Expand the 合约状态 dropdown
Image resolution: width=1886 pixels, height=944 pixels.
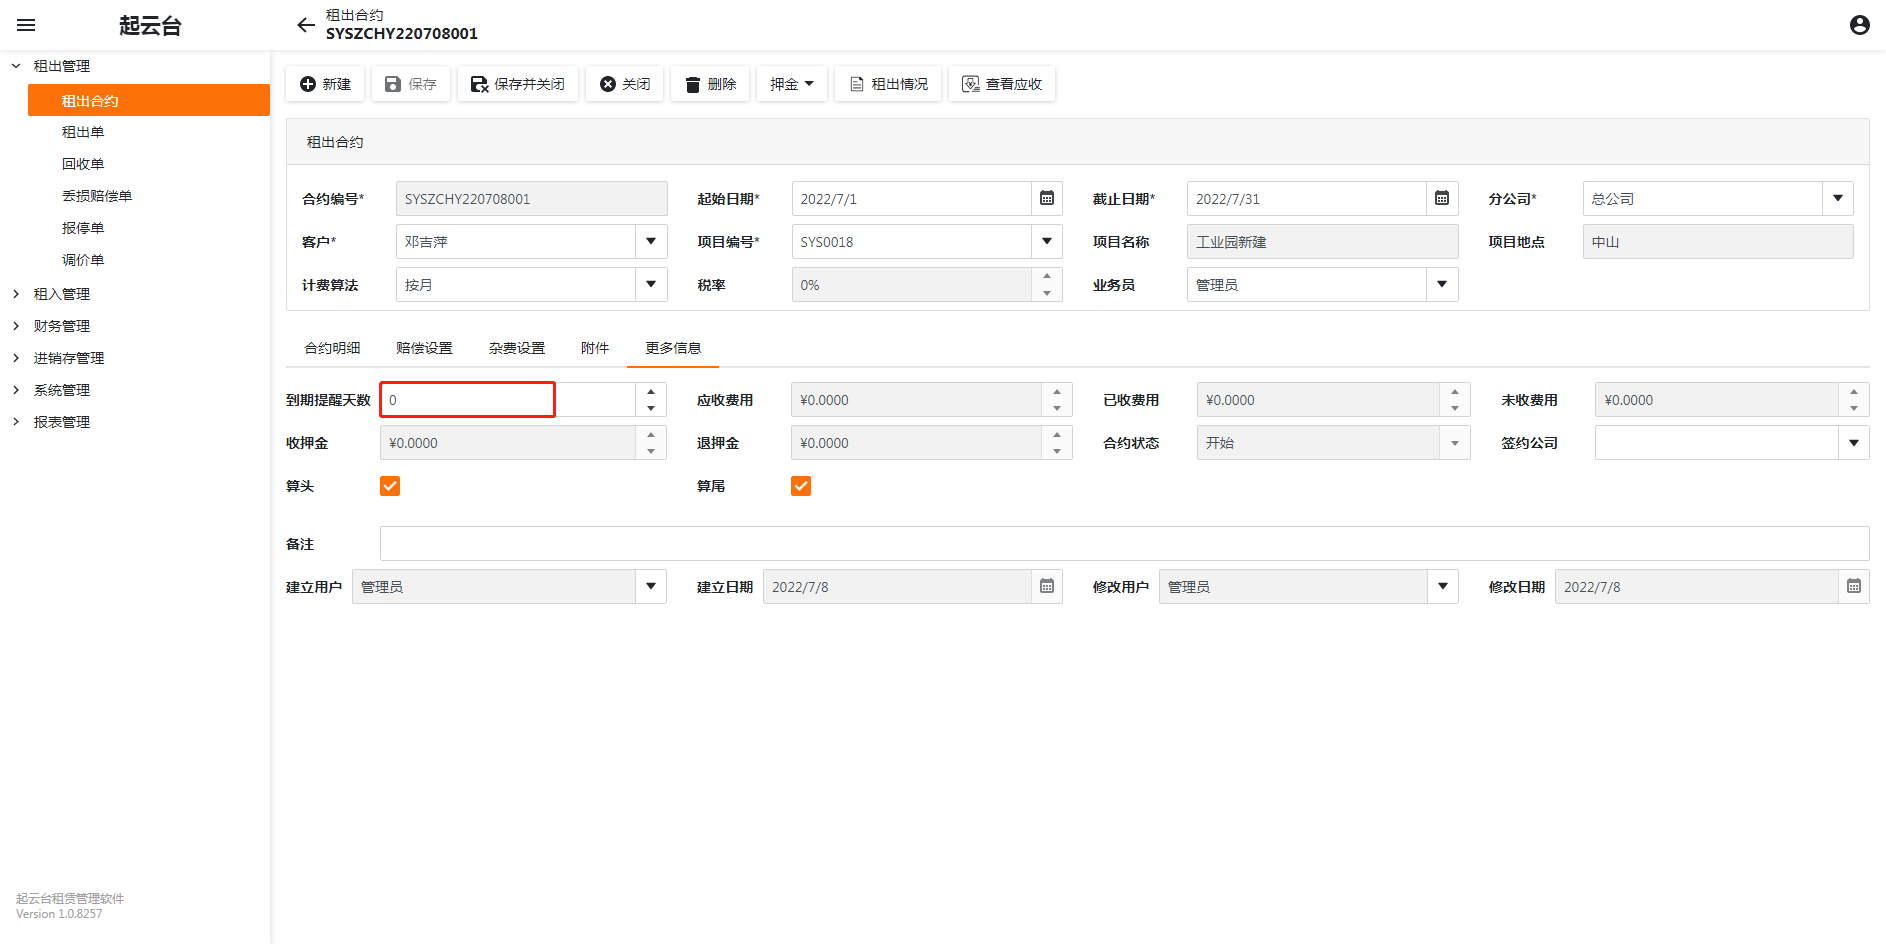point(1455,442)
